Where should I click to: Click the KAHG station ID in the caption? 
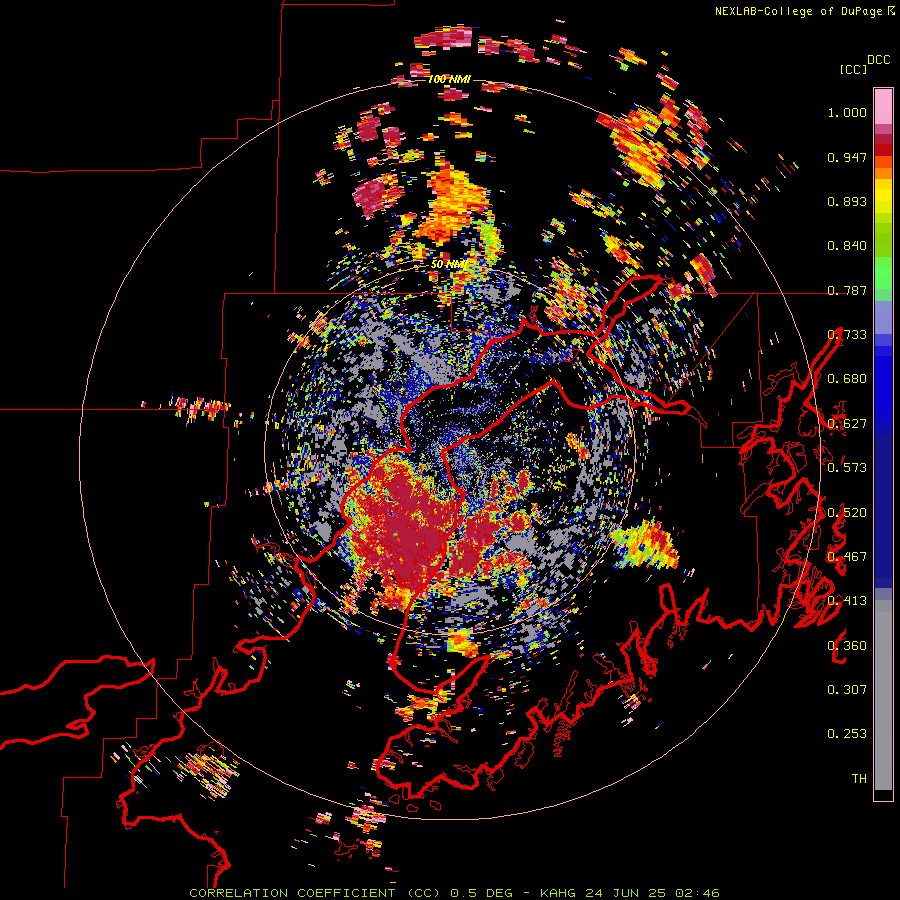(560, 893)
